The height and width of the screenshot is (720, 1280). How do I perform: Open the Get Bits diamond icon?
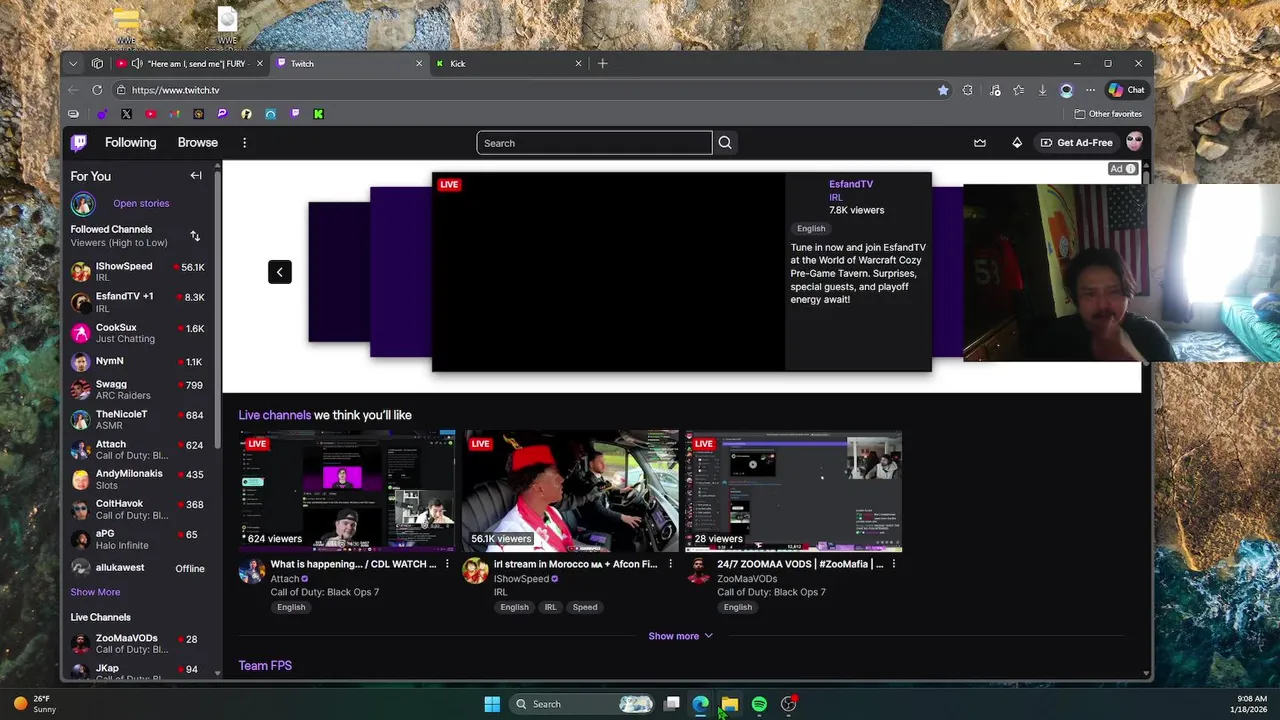(1017, 143)
